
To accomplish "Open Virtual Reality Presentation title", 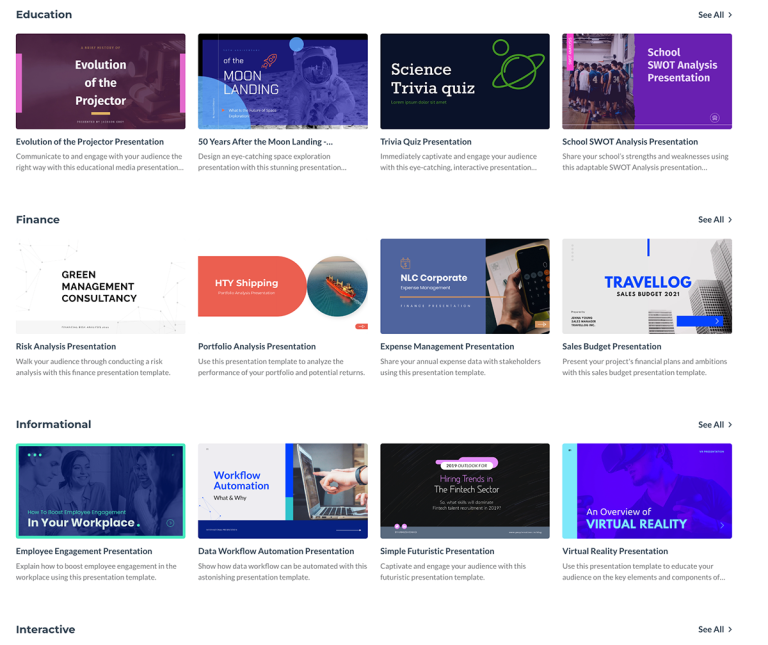I will [x=615, y=551].
